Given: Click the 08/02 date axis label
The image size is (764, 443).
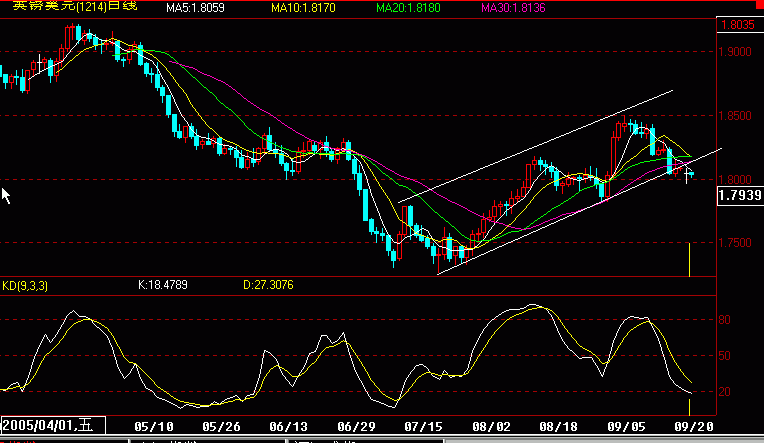Looking at the screenshot, I should 491,427.
